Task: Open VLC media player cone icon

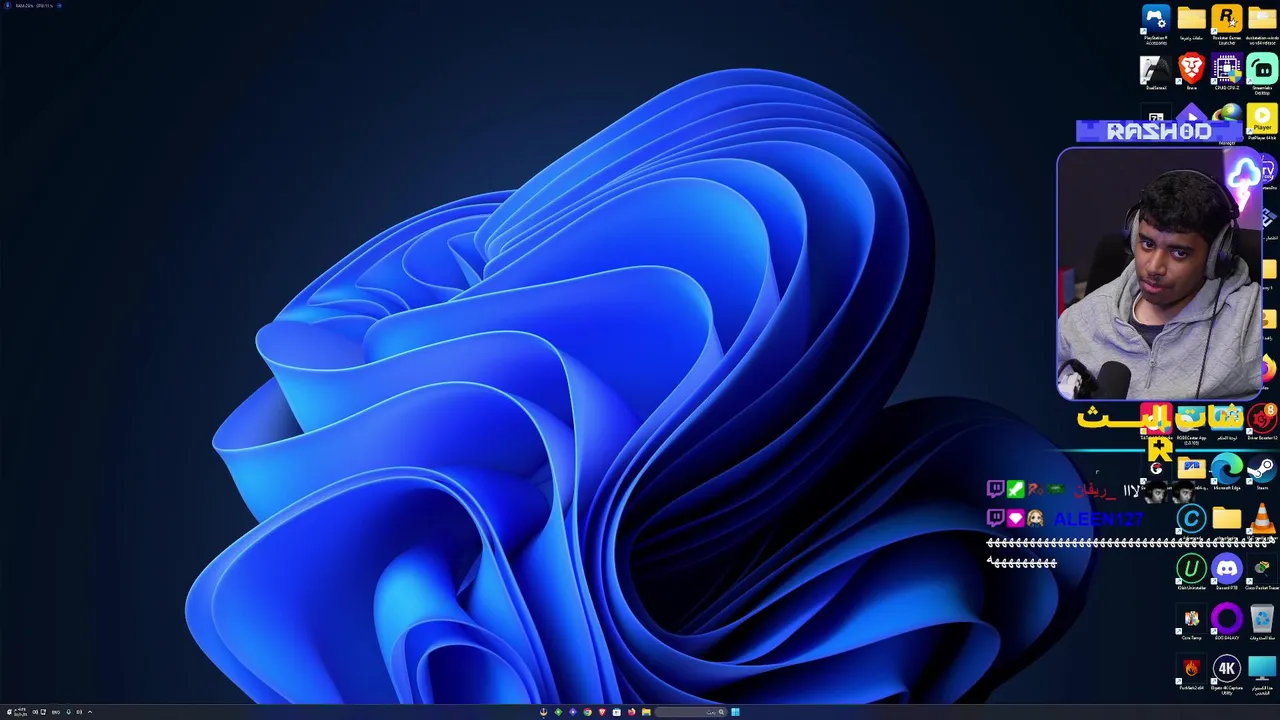Action: 1262,518
